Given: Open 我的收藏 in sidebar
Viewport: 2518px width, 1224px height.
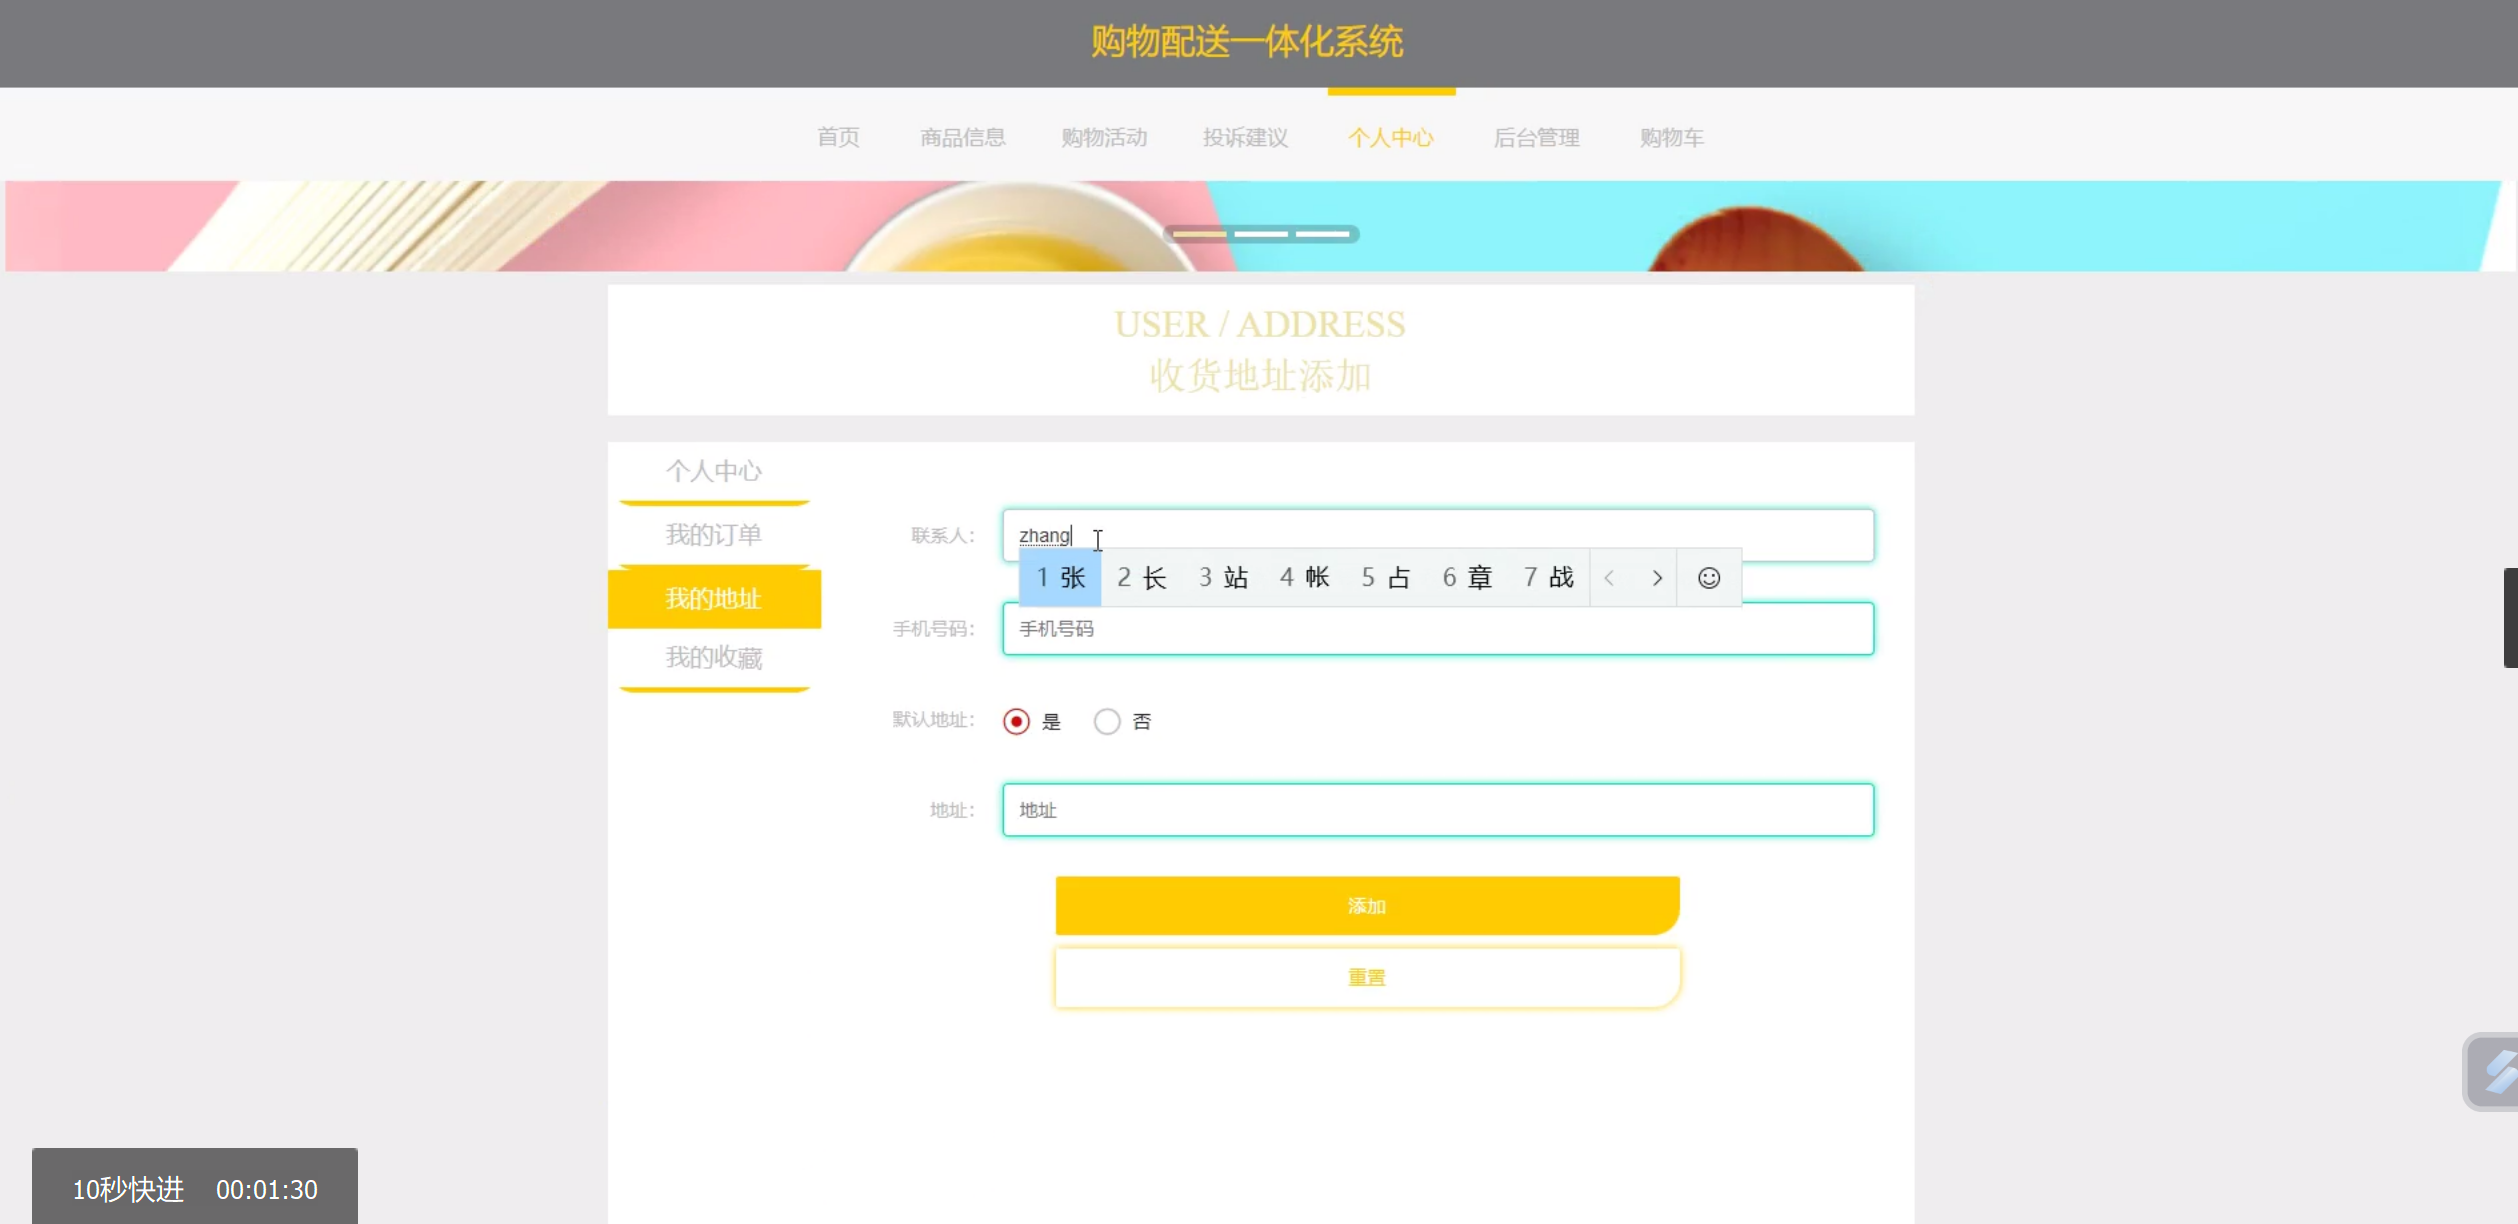Looking at the screenshot, I should (713, 657).
